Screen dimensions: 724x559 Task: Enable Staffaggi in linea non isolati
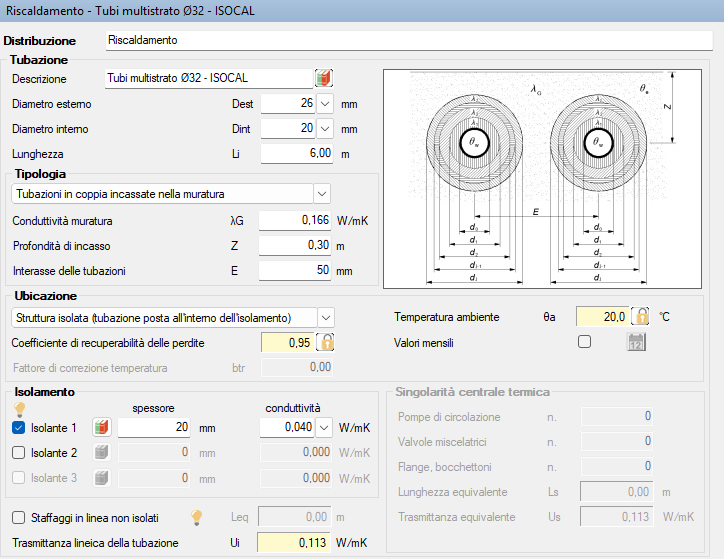coord(19,518)
